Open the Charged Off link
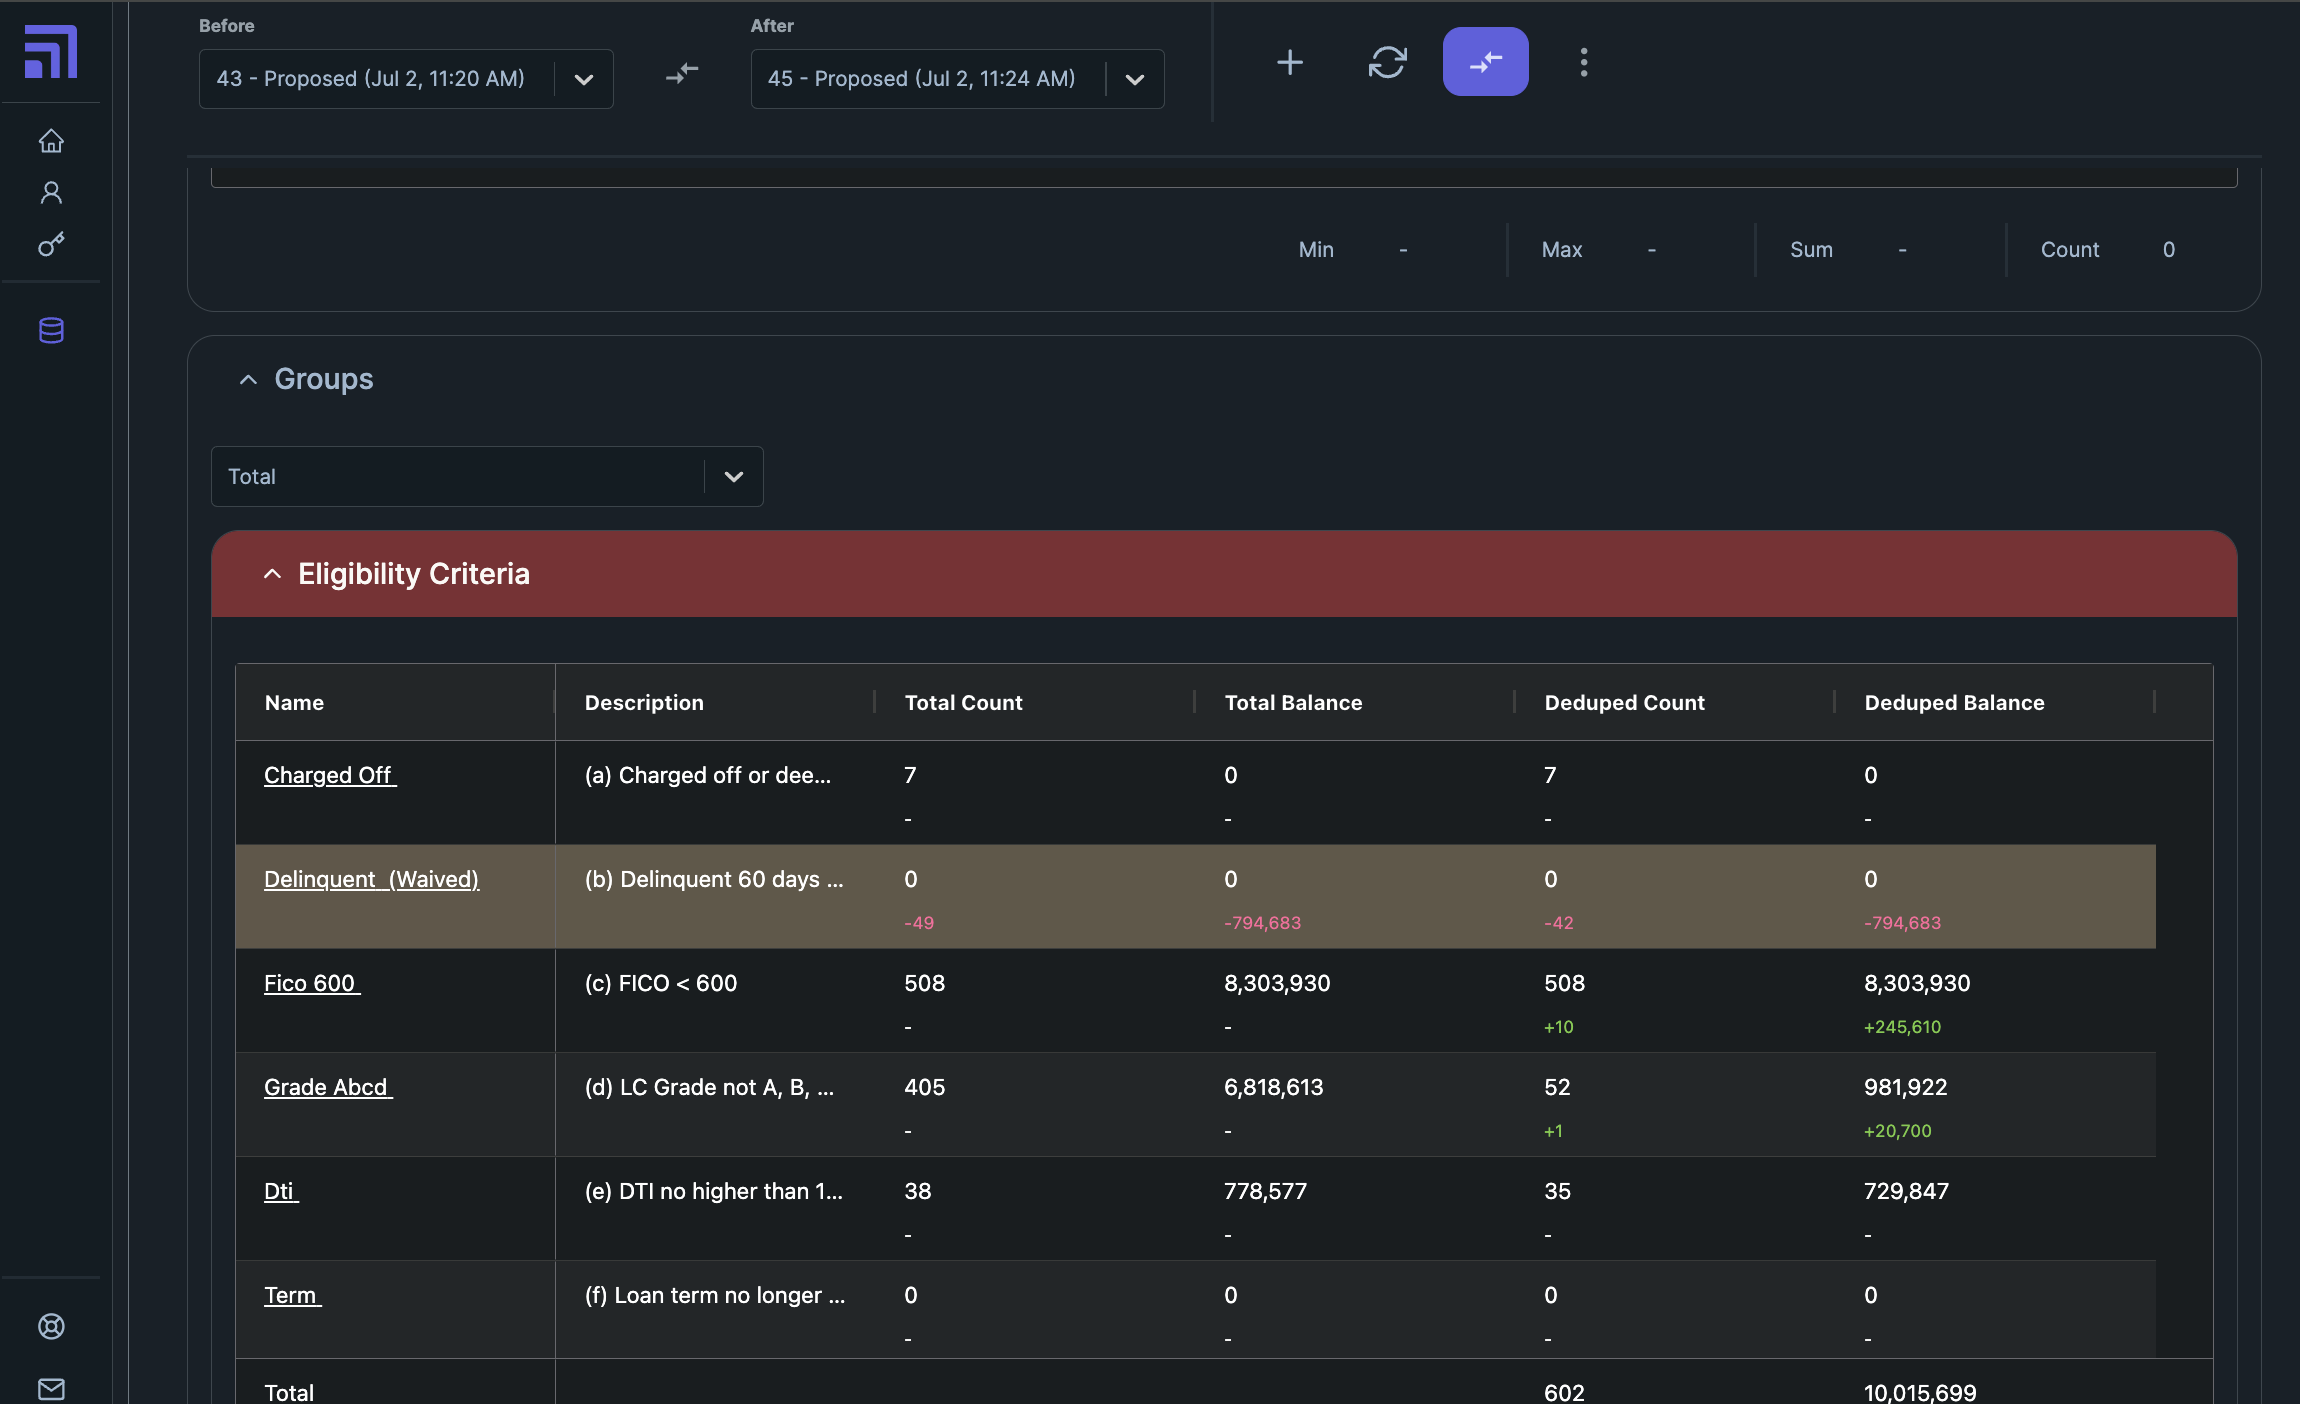2300x1404 pixels. coord(330,775)
